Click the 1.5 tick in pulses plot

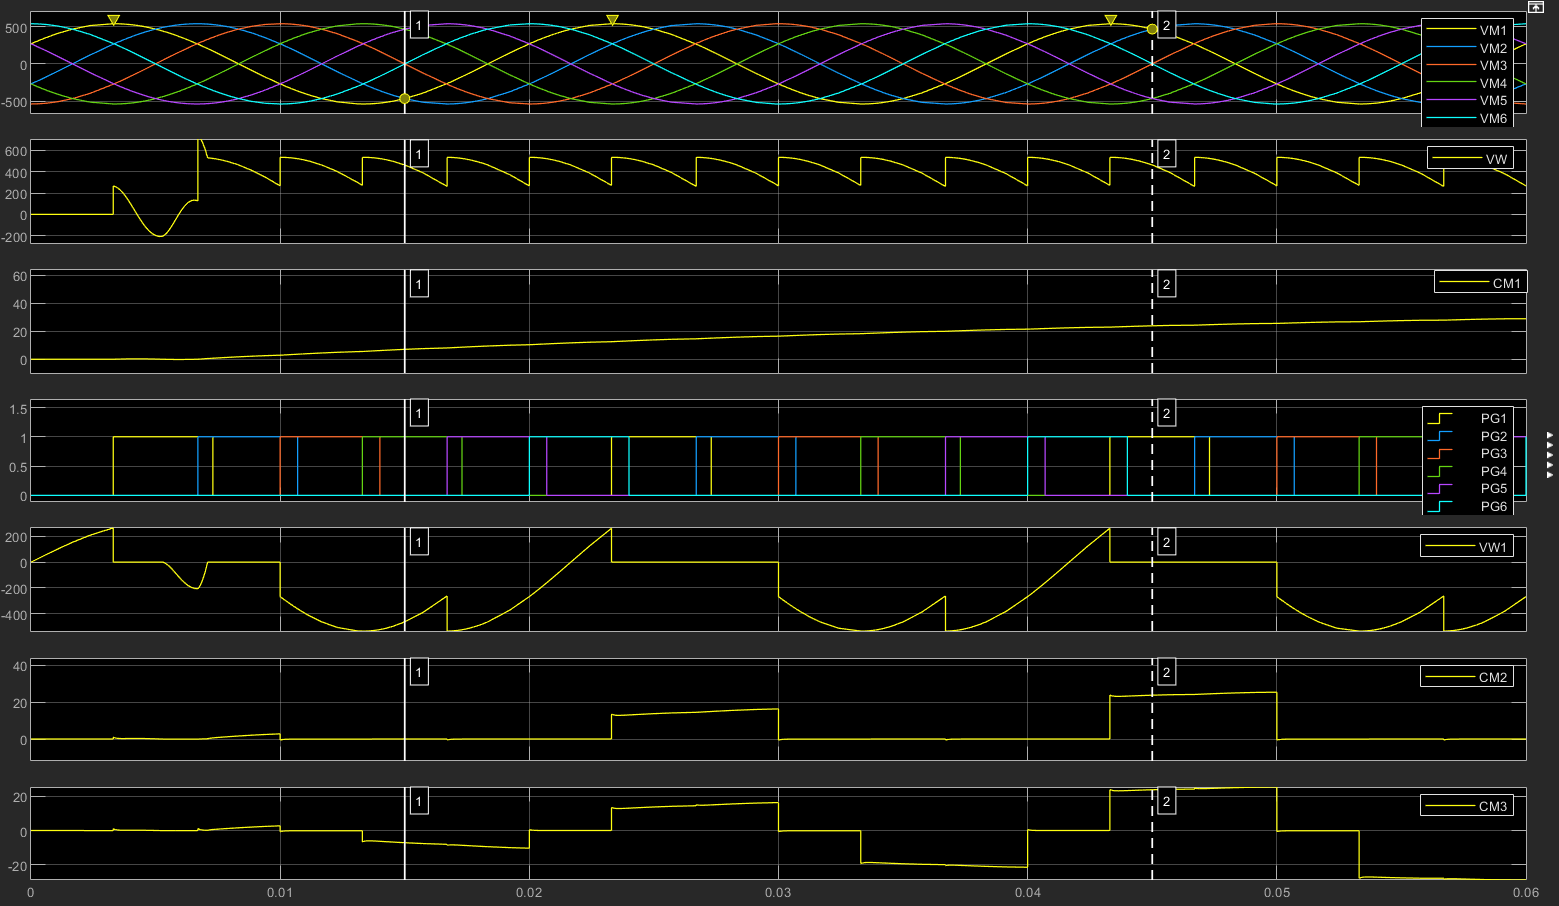[x=17, y=409]
